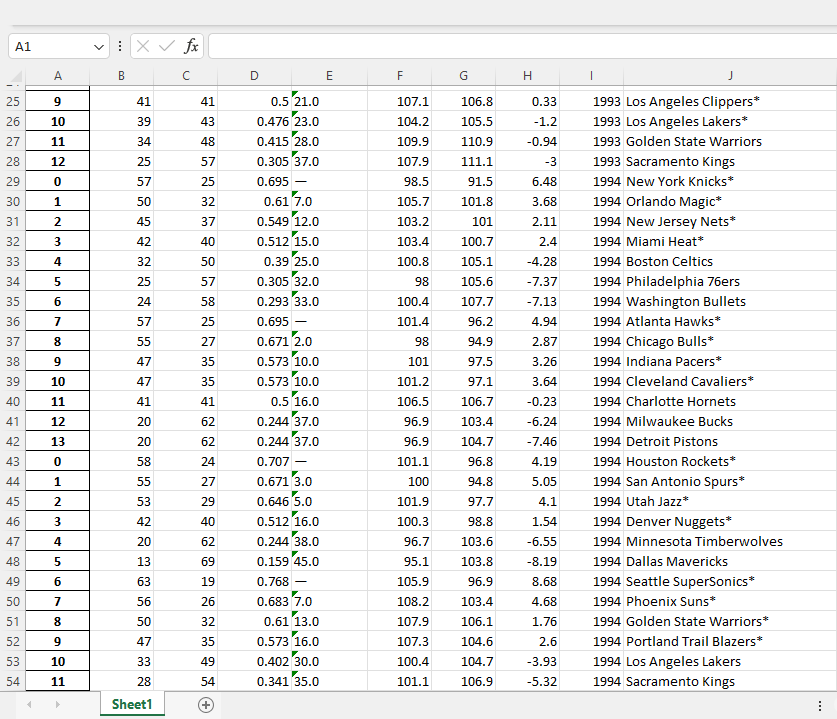Click the Cancel X formula icon
Viewport: 837px width, 719px height.
click(x=143, y=46)
